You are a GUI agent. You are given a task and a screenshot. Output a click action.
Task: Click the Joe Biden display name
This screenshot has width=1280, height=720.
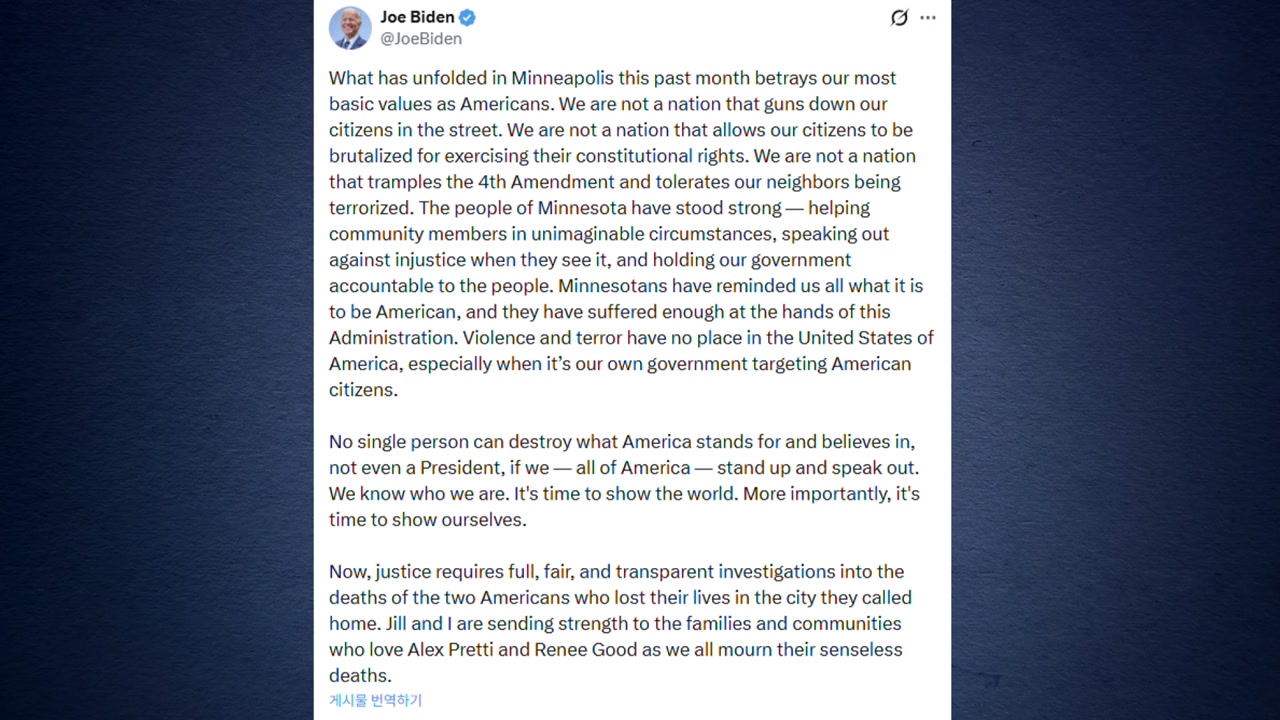tap(417, 17)
